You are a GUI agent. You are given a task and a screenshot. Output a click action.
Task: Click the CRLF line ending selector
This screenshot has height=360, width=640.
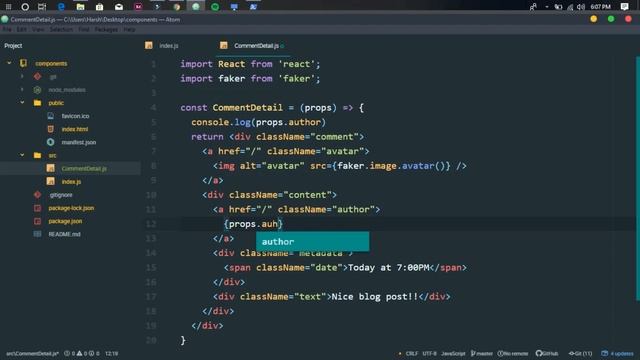pos(411,353)
